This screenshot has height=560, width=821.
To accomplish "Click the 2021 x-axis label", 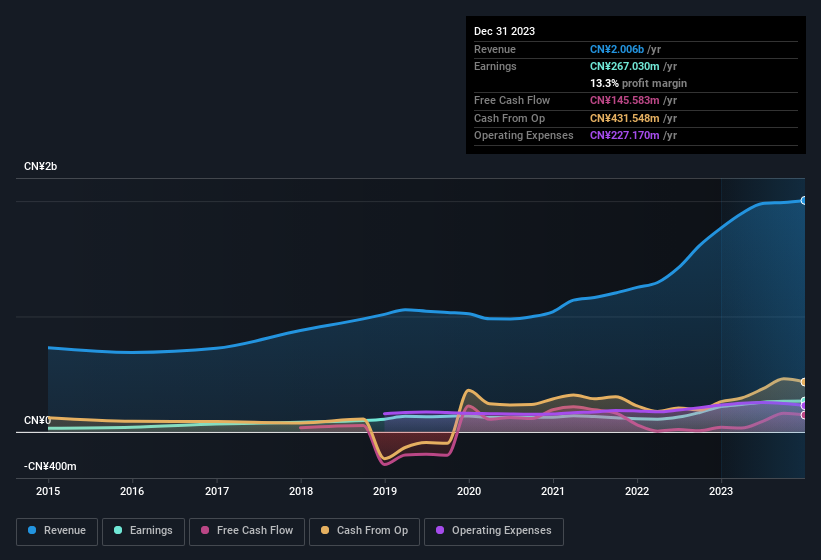I will click(553, 491).
